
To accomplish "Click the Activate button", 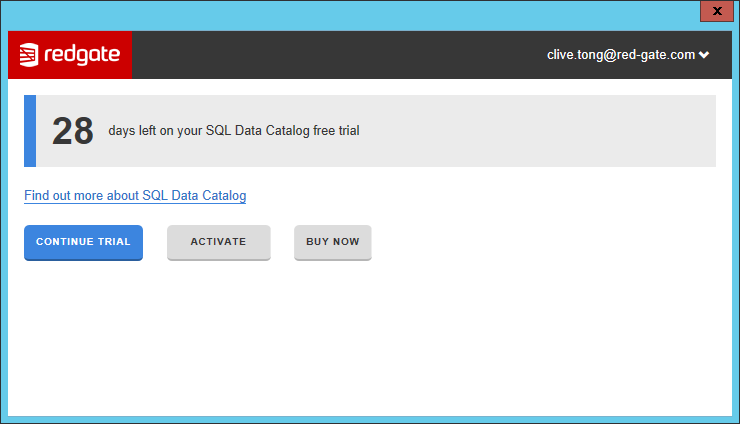I will tap(218, 242).
